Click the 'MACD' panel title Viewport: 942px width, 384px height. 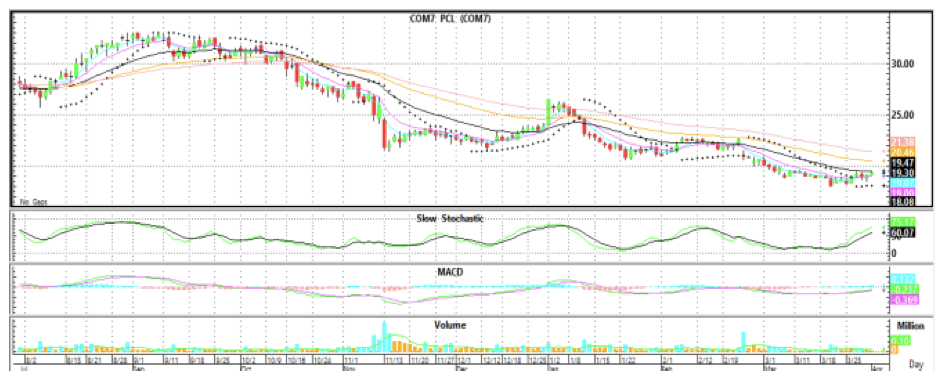click(x=449, y=272)
